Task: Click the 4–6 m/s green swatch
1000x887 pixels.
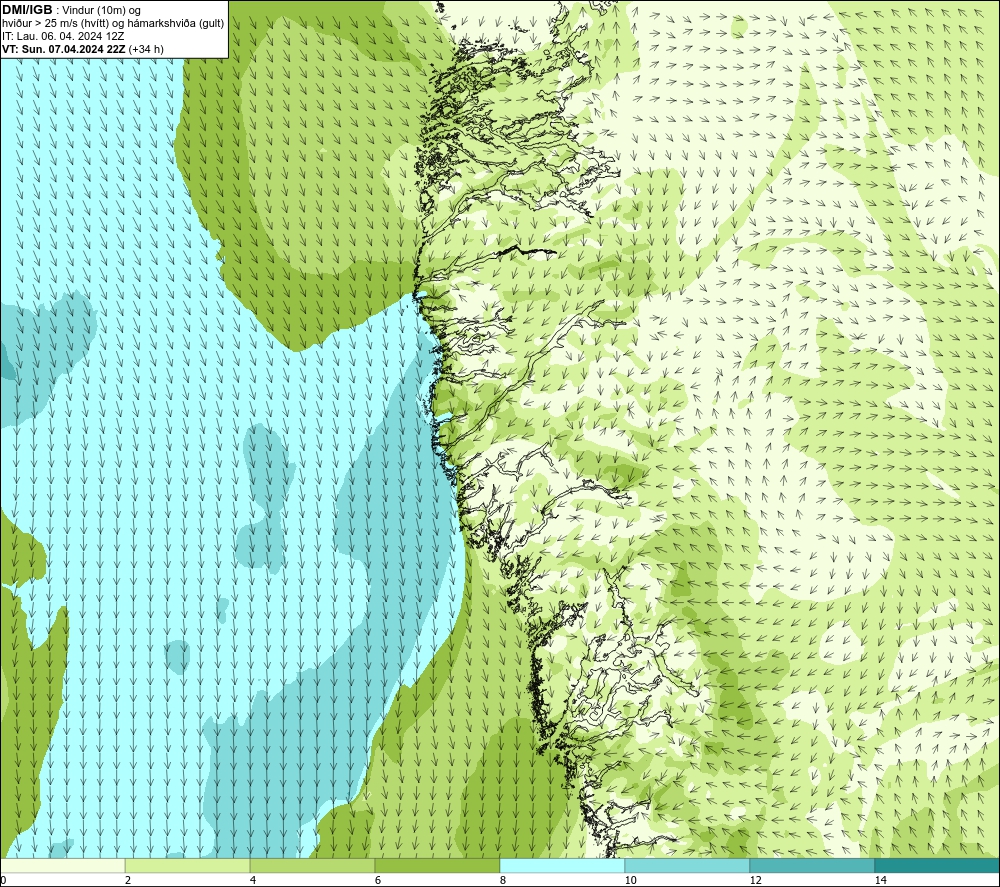Action: (312, 865)
